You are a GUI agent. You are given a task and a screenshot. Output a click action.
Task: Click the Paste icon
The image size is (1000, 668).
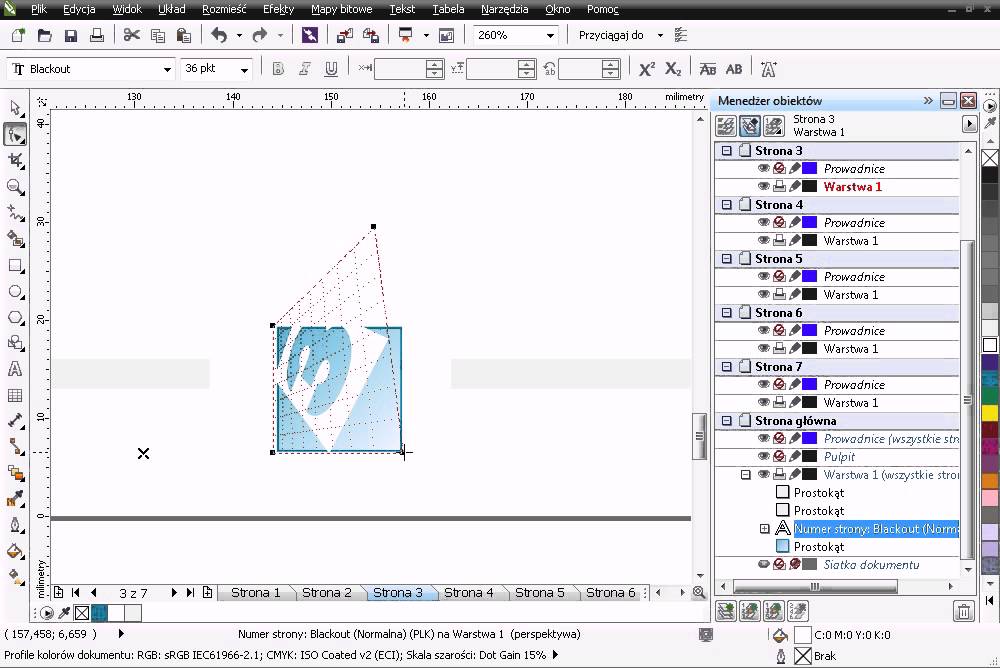184,35
